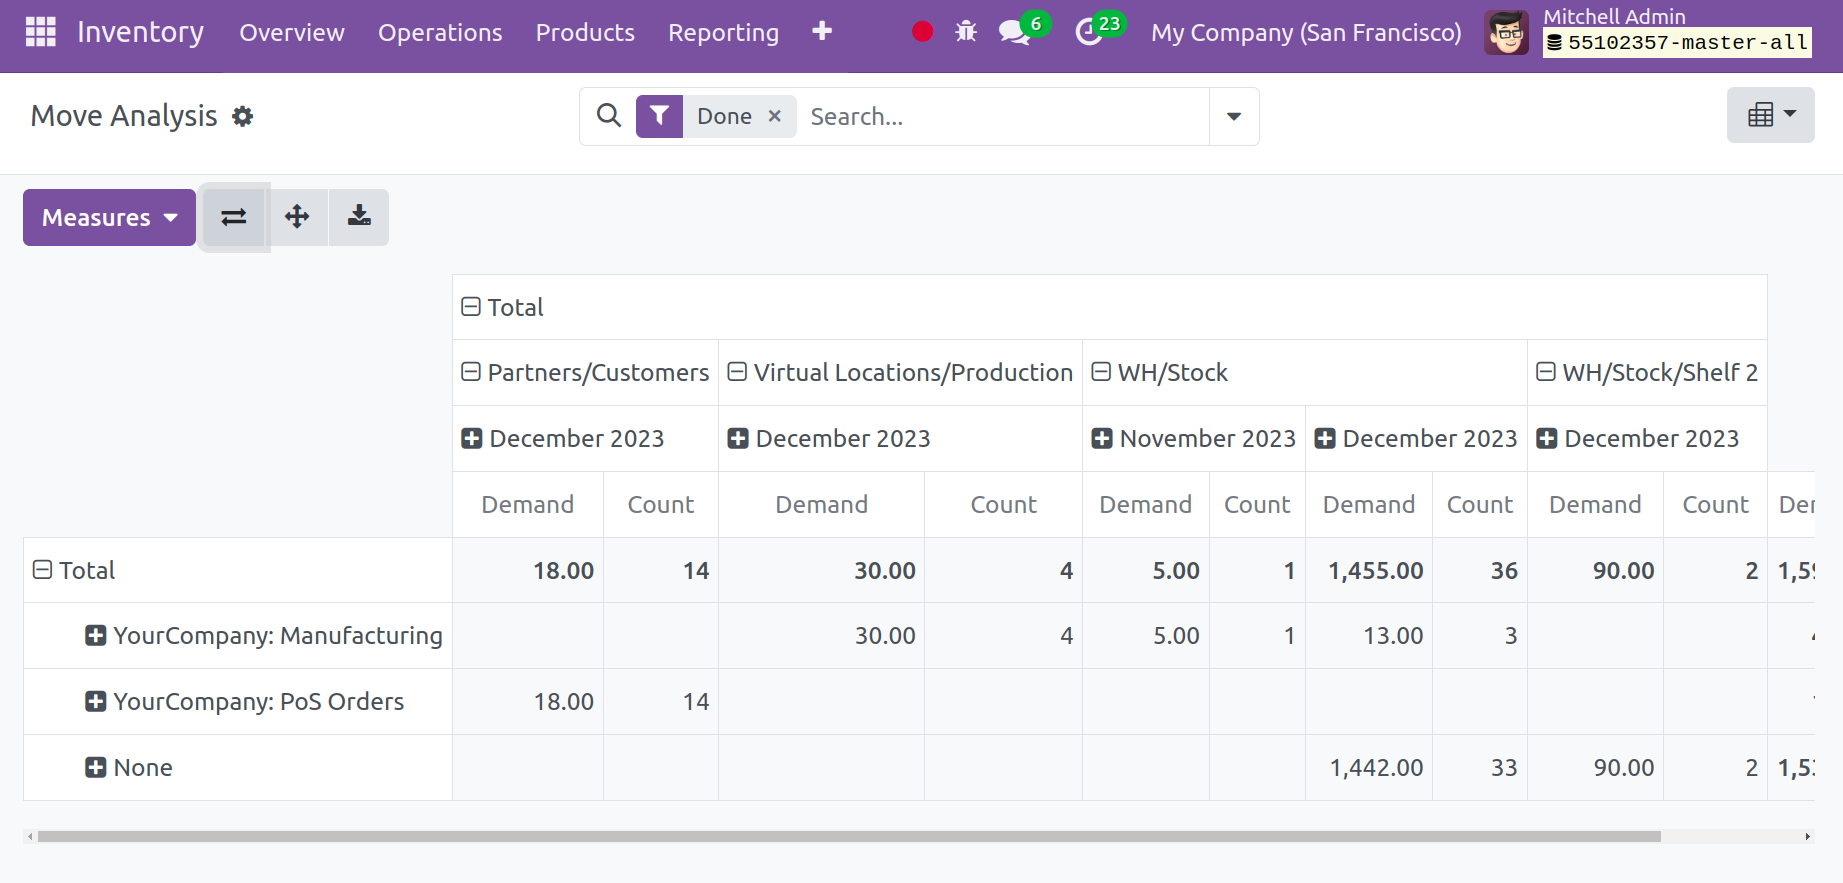Open the Reporting menu
Viewport: 1843px width, 883px height.
coord(723,32)
